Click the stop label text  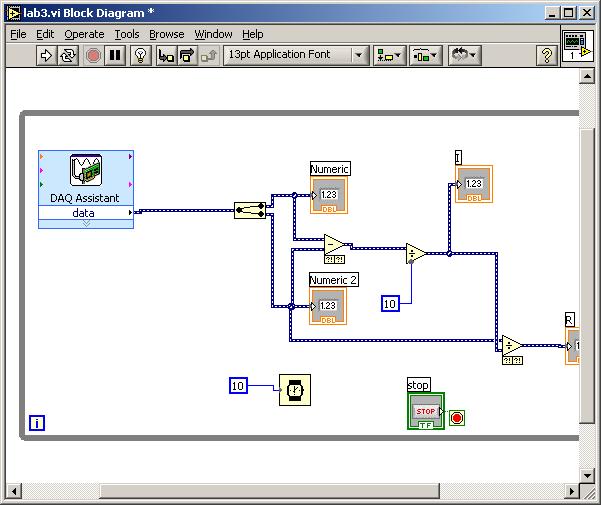419,385
